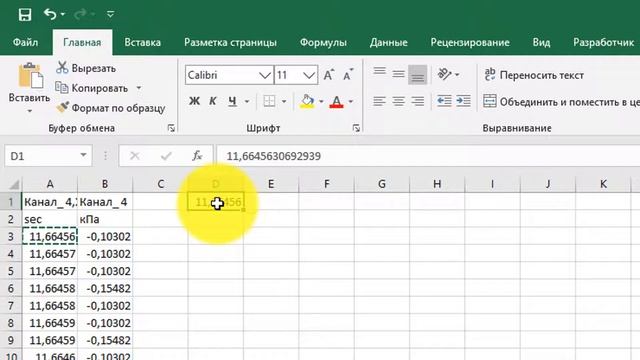Switch to the Главная tab
640x360 pixels.
coord(82,42)
